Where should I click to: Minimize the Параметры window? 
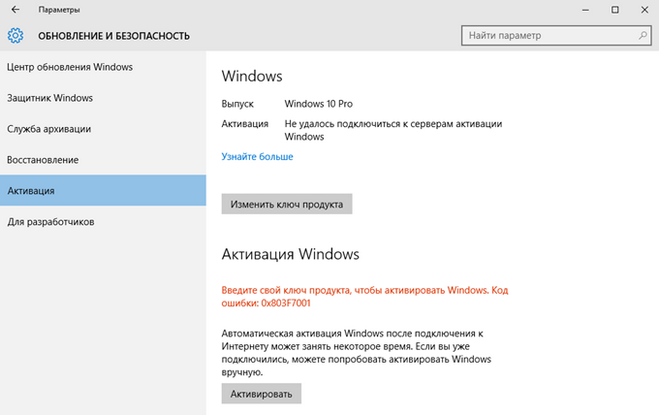(585, 10)
